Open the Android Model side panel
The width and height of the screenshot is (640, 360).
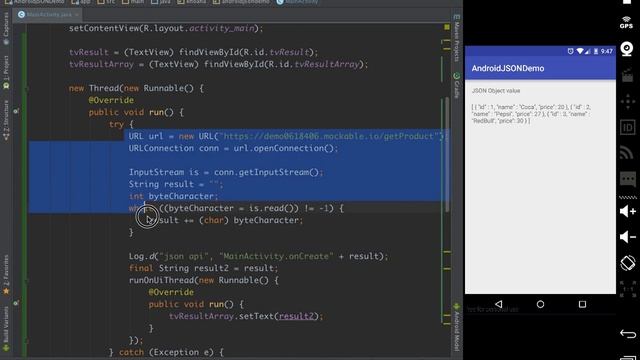457,327
